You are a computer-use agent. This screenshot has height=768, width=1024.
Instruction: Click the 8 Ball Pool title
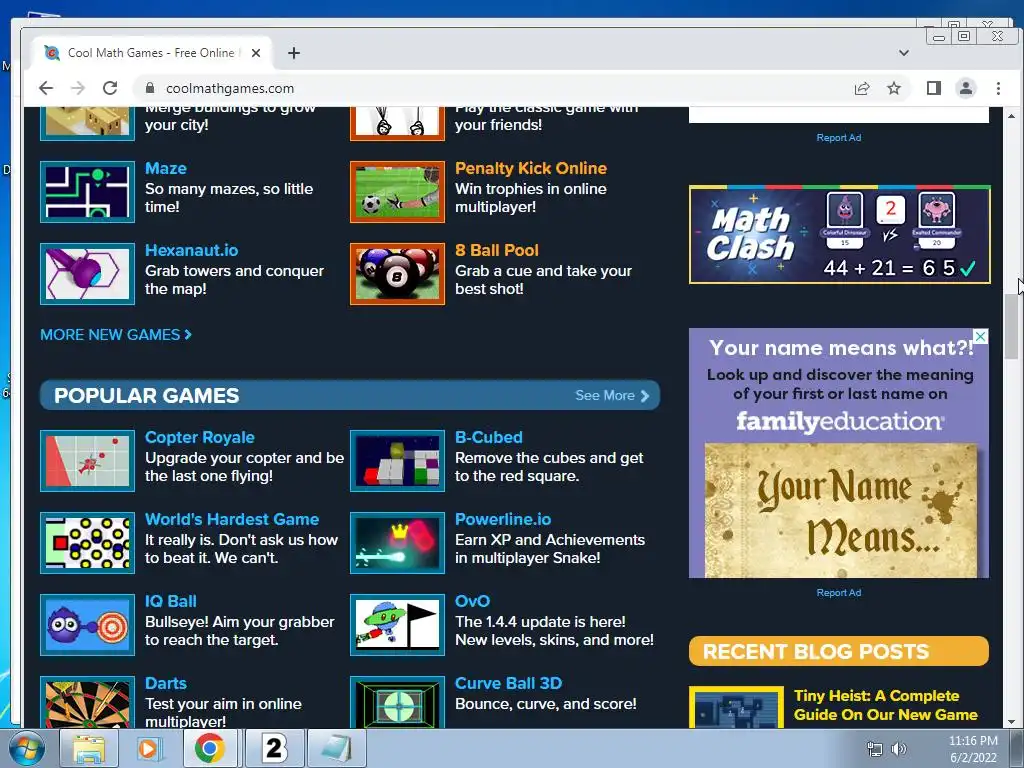click(x=497, y=250)
